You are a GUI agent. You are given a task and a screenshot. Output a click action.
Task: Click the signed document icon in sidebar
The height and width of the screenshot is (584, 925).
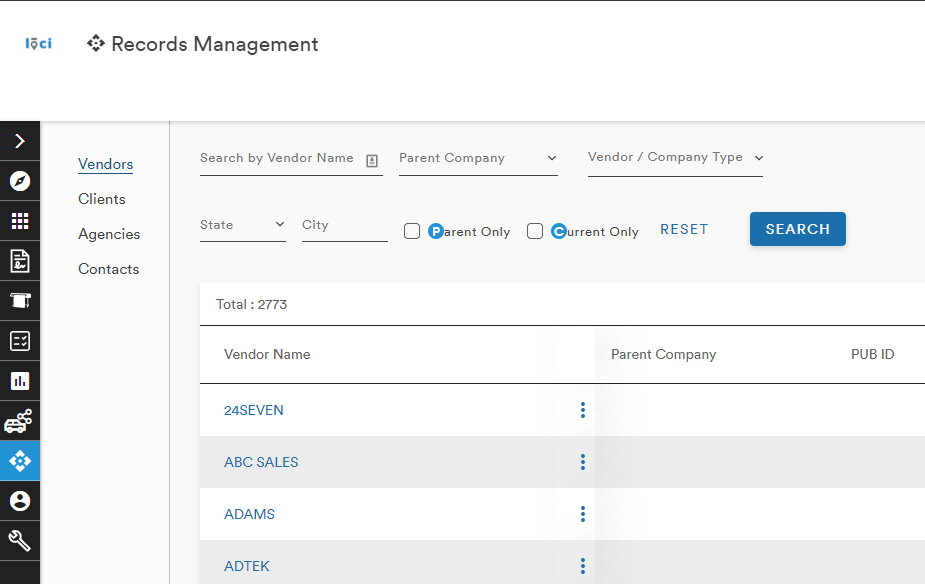tap(19, 261)
